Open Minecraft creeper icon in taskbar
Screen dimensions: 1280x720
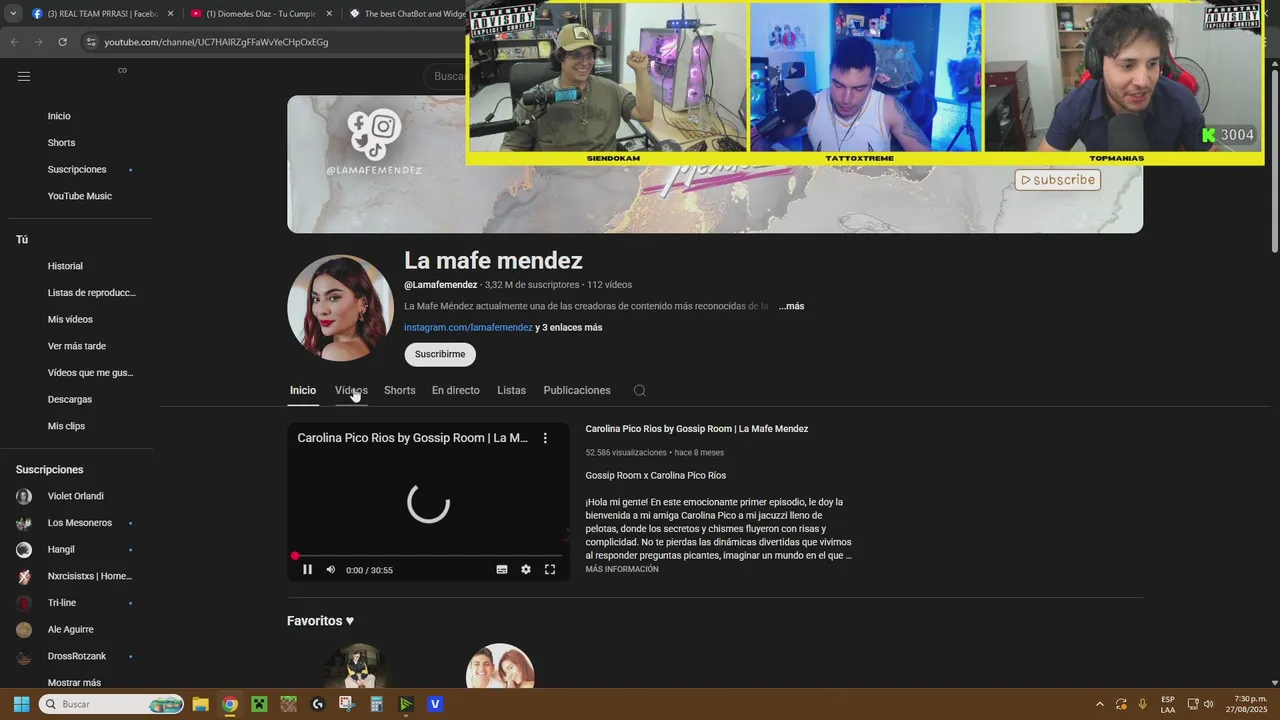pyautogui.click(x=259, y=704)
